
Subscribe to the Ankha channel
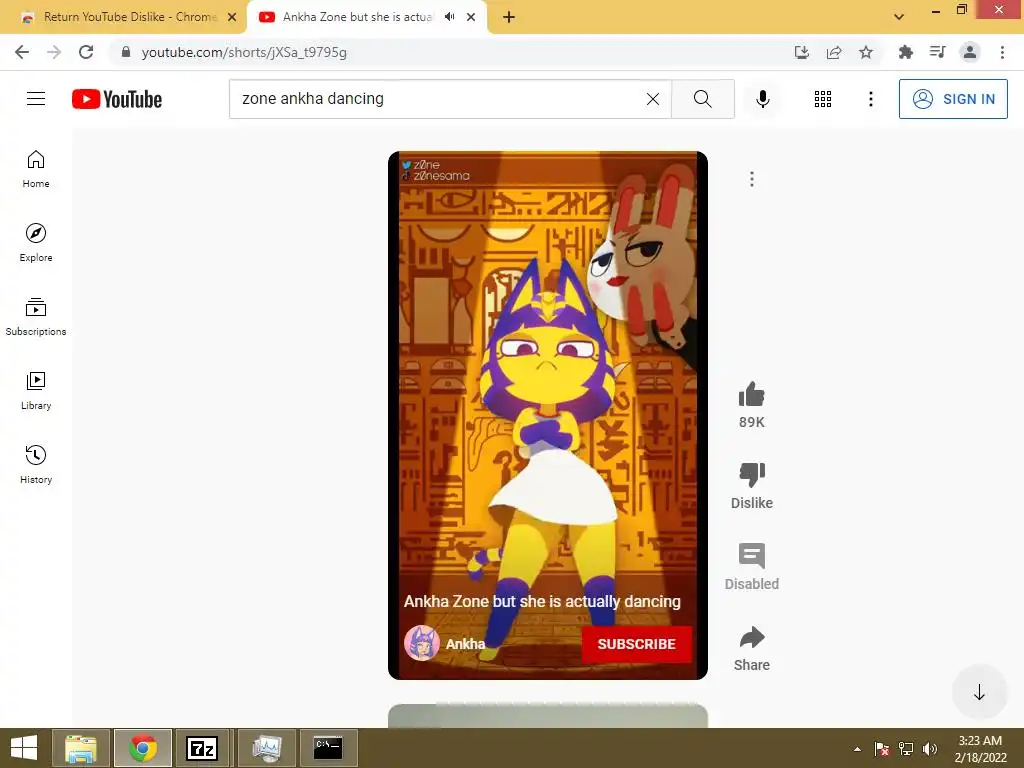pyautogui.click(x=636, y=644)
